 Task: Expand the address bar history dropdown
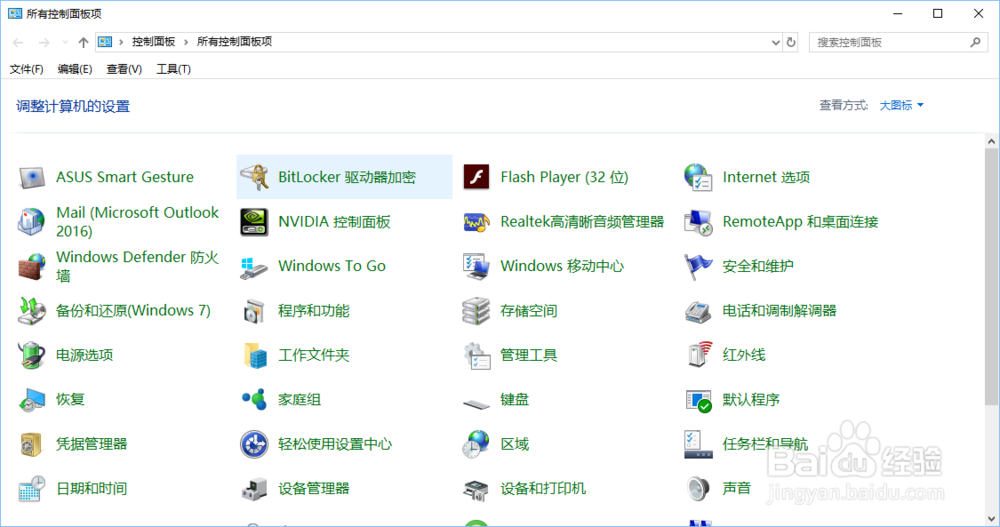pyautogui.click(x=776, y=42)
